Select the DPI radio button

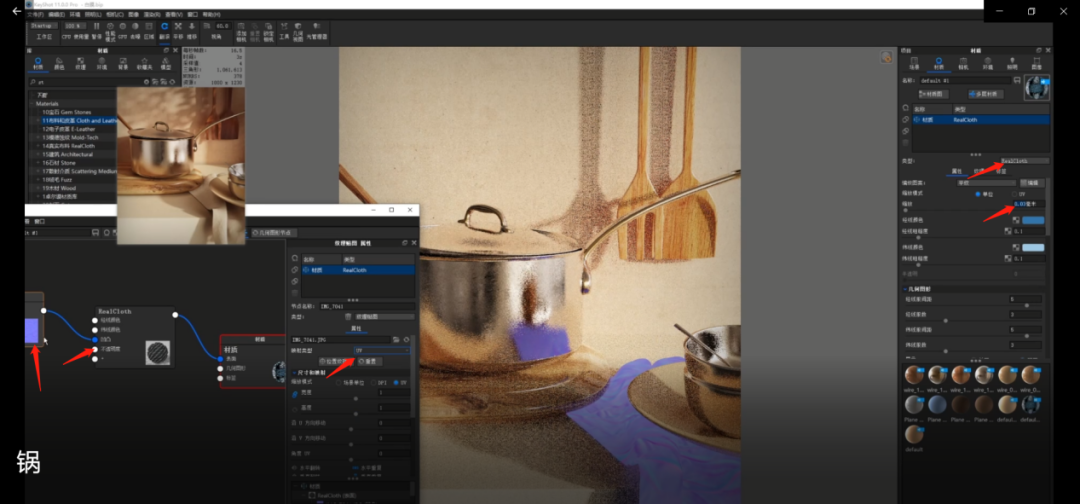374,382
